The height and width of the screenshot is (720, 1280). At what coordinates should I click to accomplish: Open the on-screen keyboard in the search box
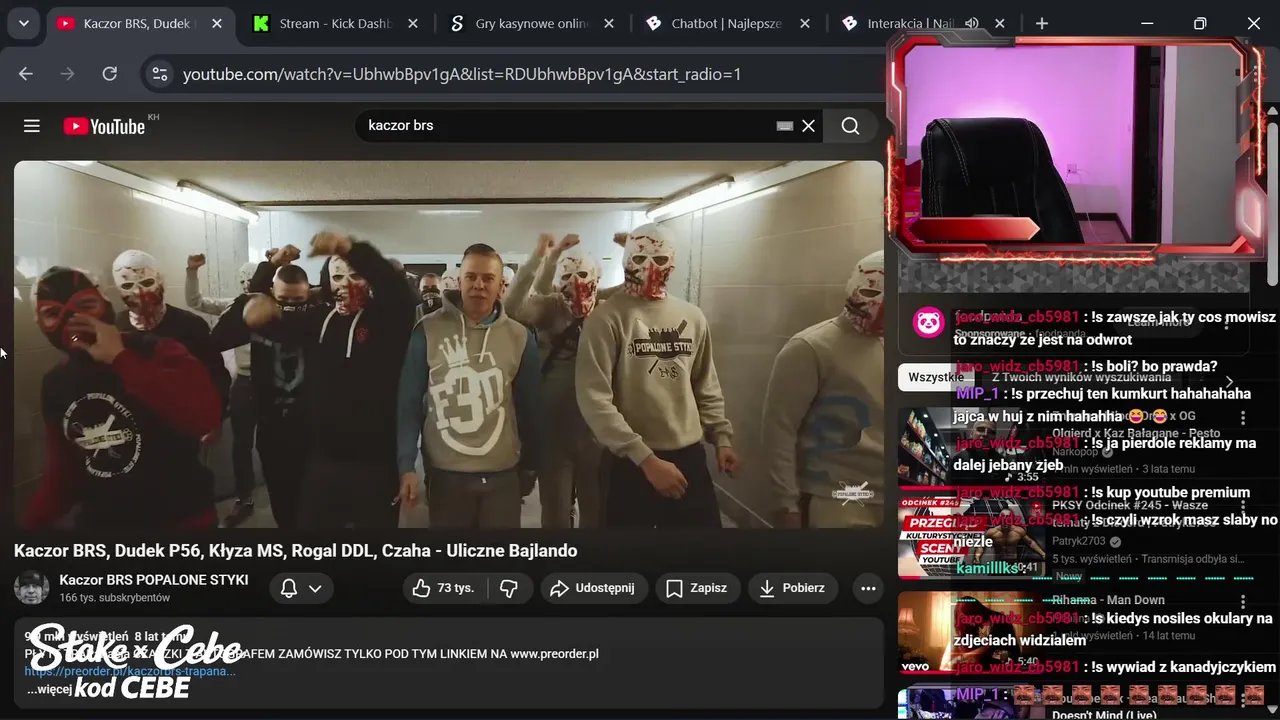point(785,126)
